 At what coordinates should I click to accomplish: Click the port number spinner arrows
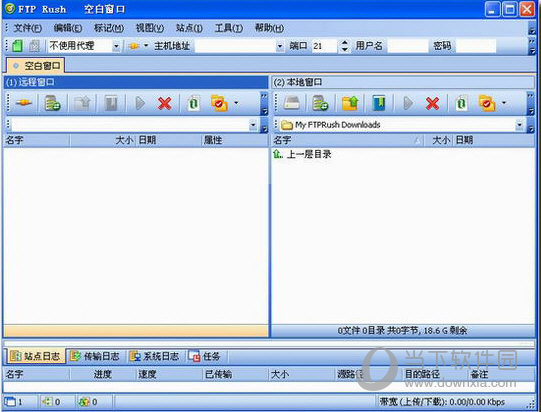coord(344,46)
